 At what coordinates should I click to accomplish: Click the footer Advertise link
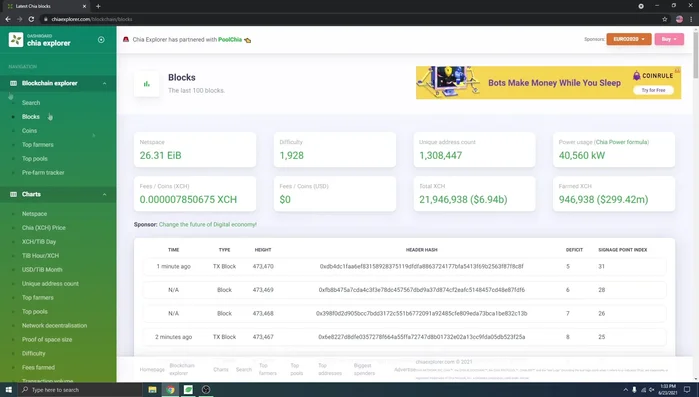click(x=405, y=369)
